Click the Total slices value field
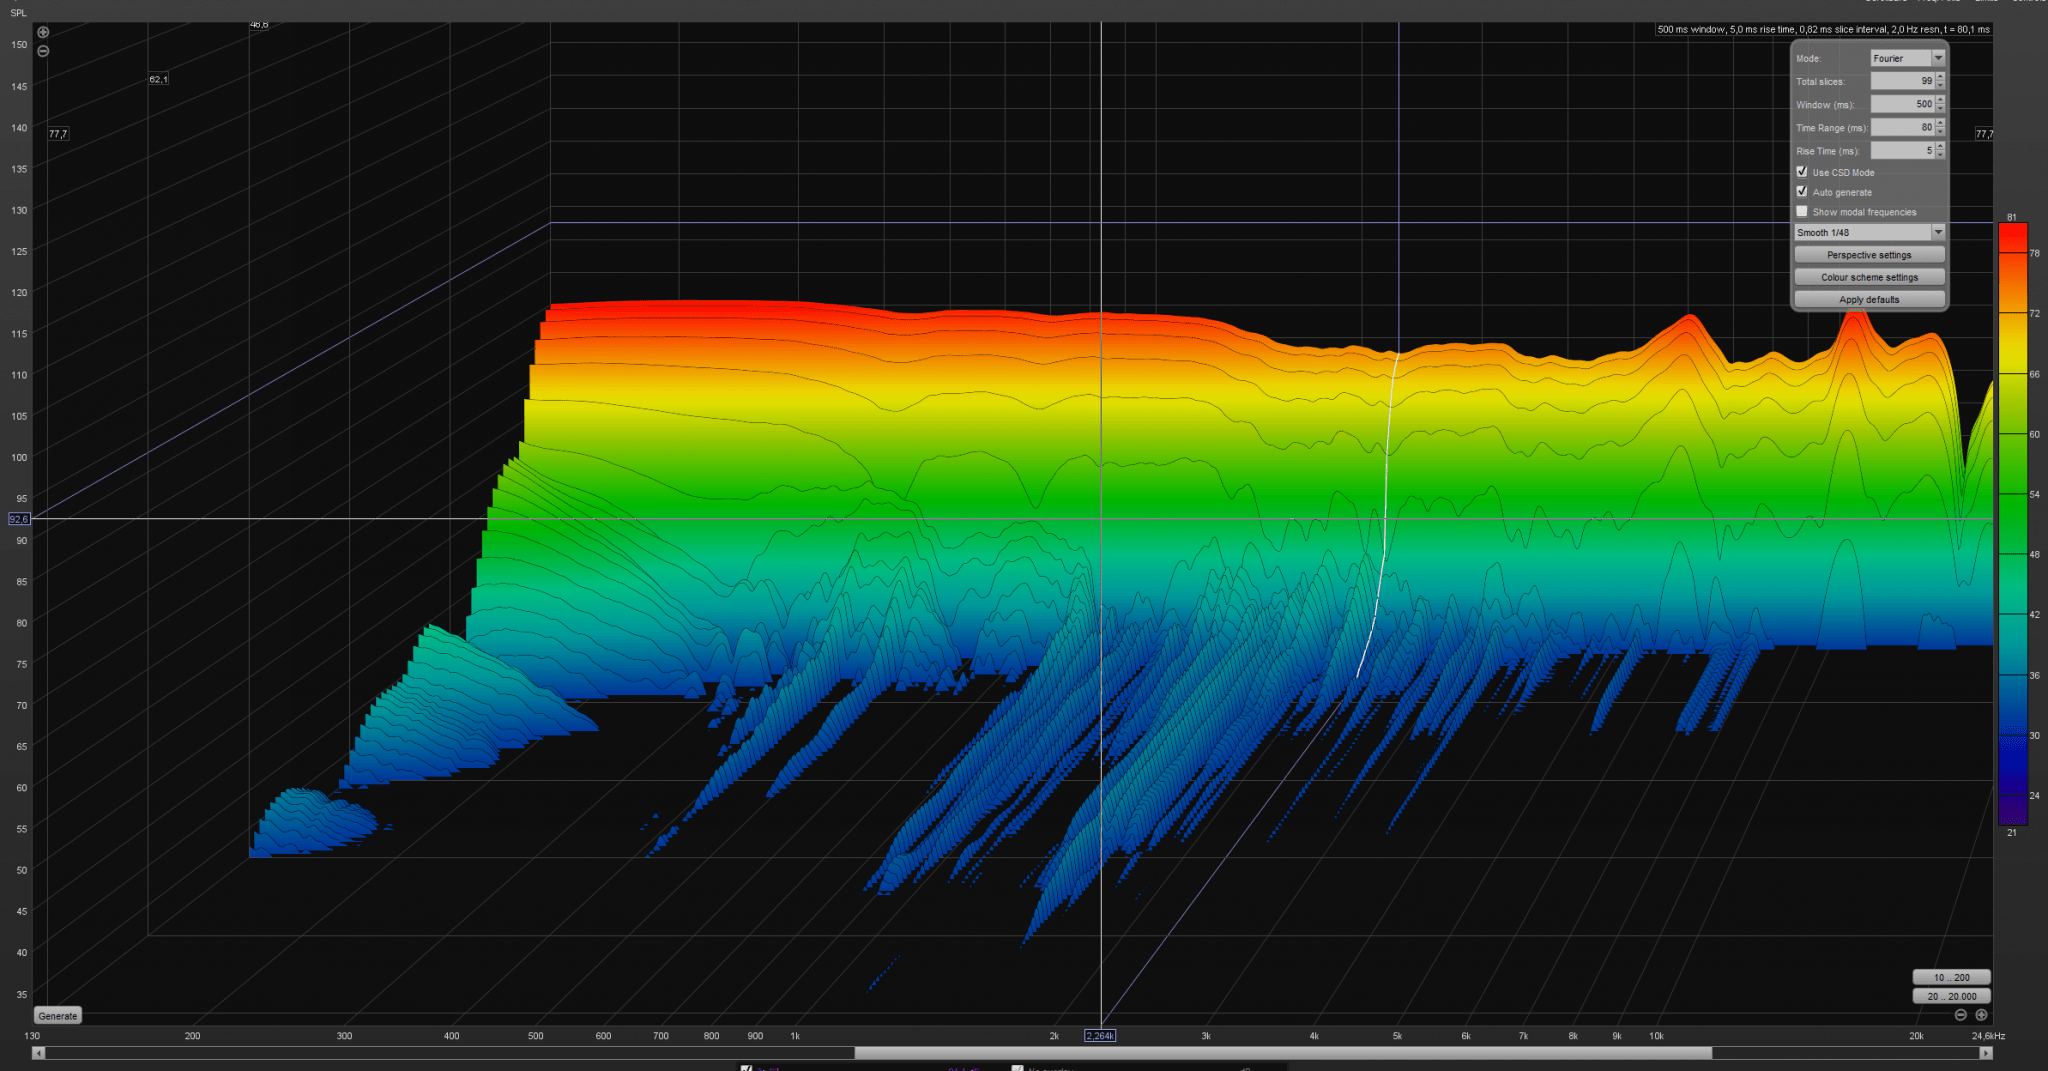The height and width of the screenshot is (1071, 2048). pos(1903,81)
